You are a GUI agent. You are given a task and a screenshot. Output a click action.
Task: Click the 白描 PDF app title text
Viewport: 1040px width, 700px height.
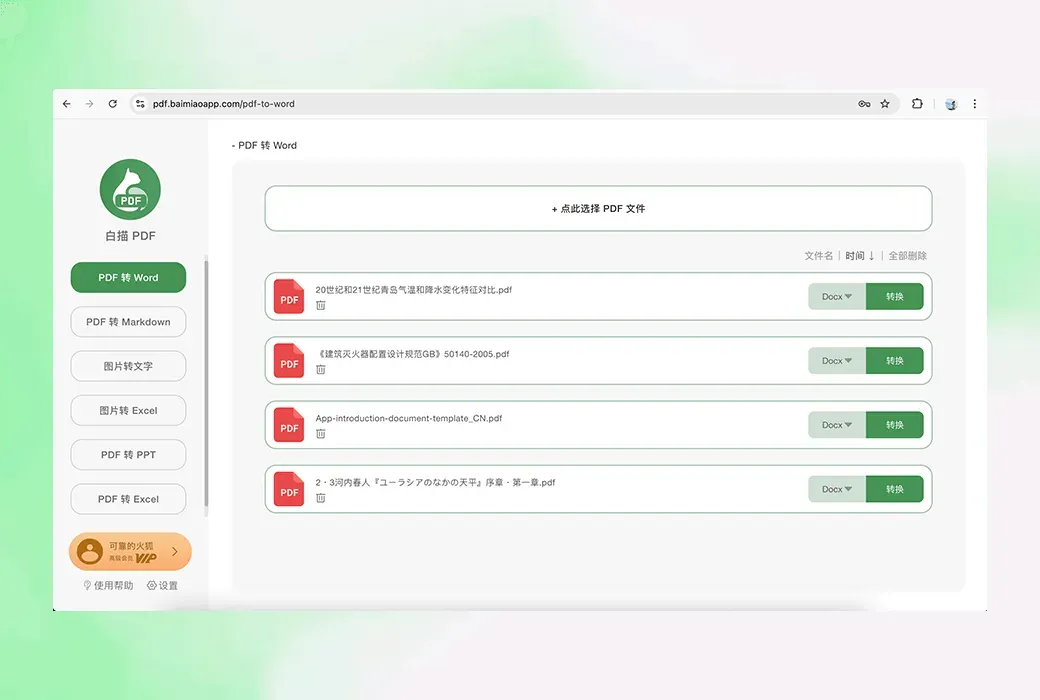click(x=130, y=236)
